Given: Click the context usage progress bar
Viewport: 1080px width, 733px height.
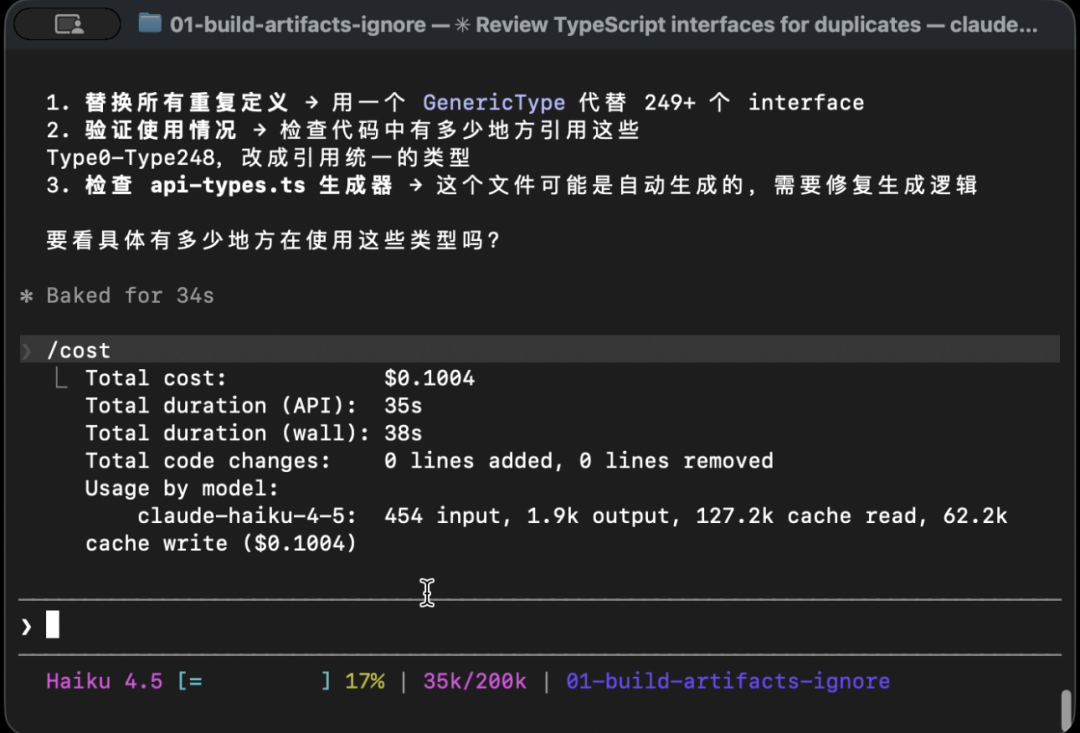Looking at the screenshot, I should [253, 681].
